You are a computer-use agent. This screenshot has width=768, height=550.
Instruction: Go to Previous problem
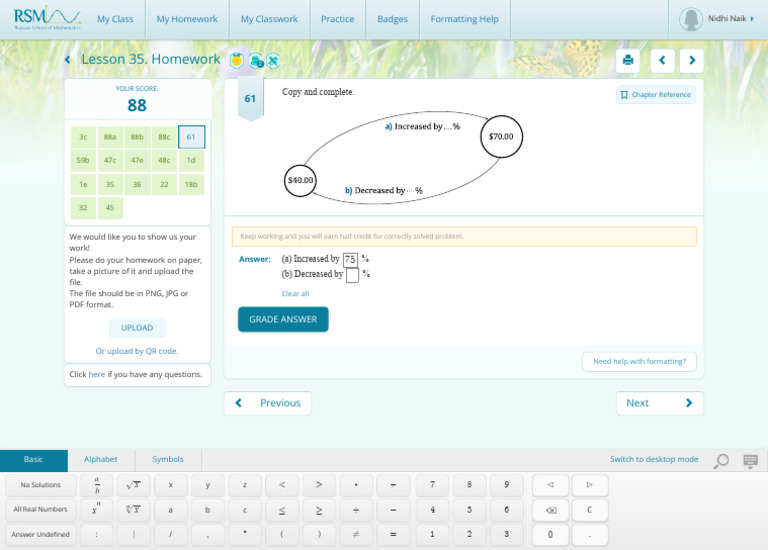tap(267, 403)
